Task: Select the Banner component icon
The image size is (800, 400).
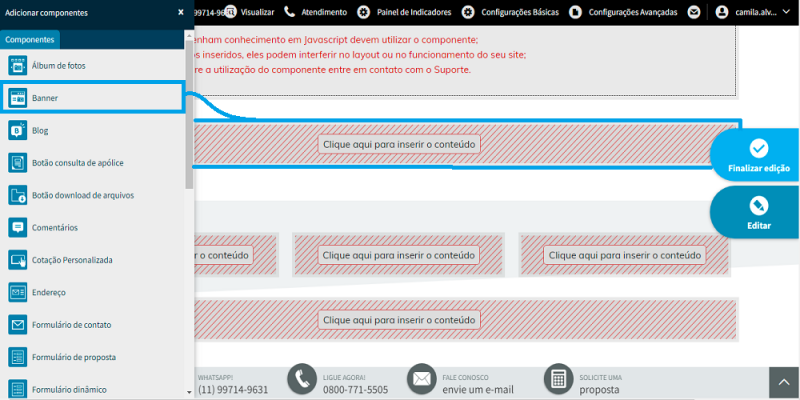Action: point(18,98)
